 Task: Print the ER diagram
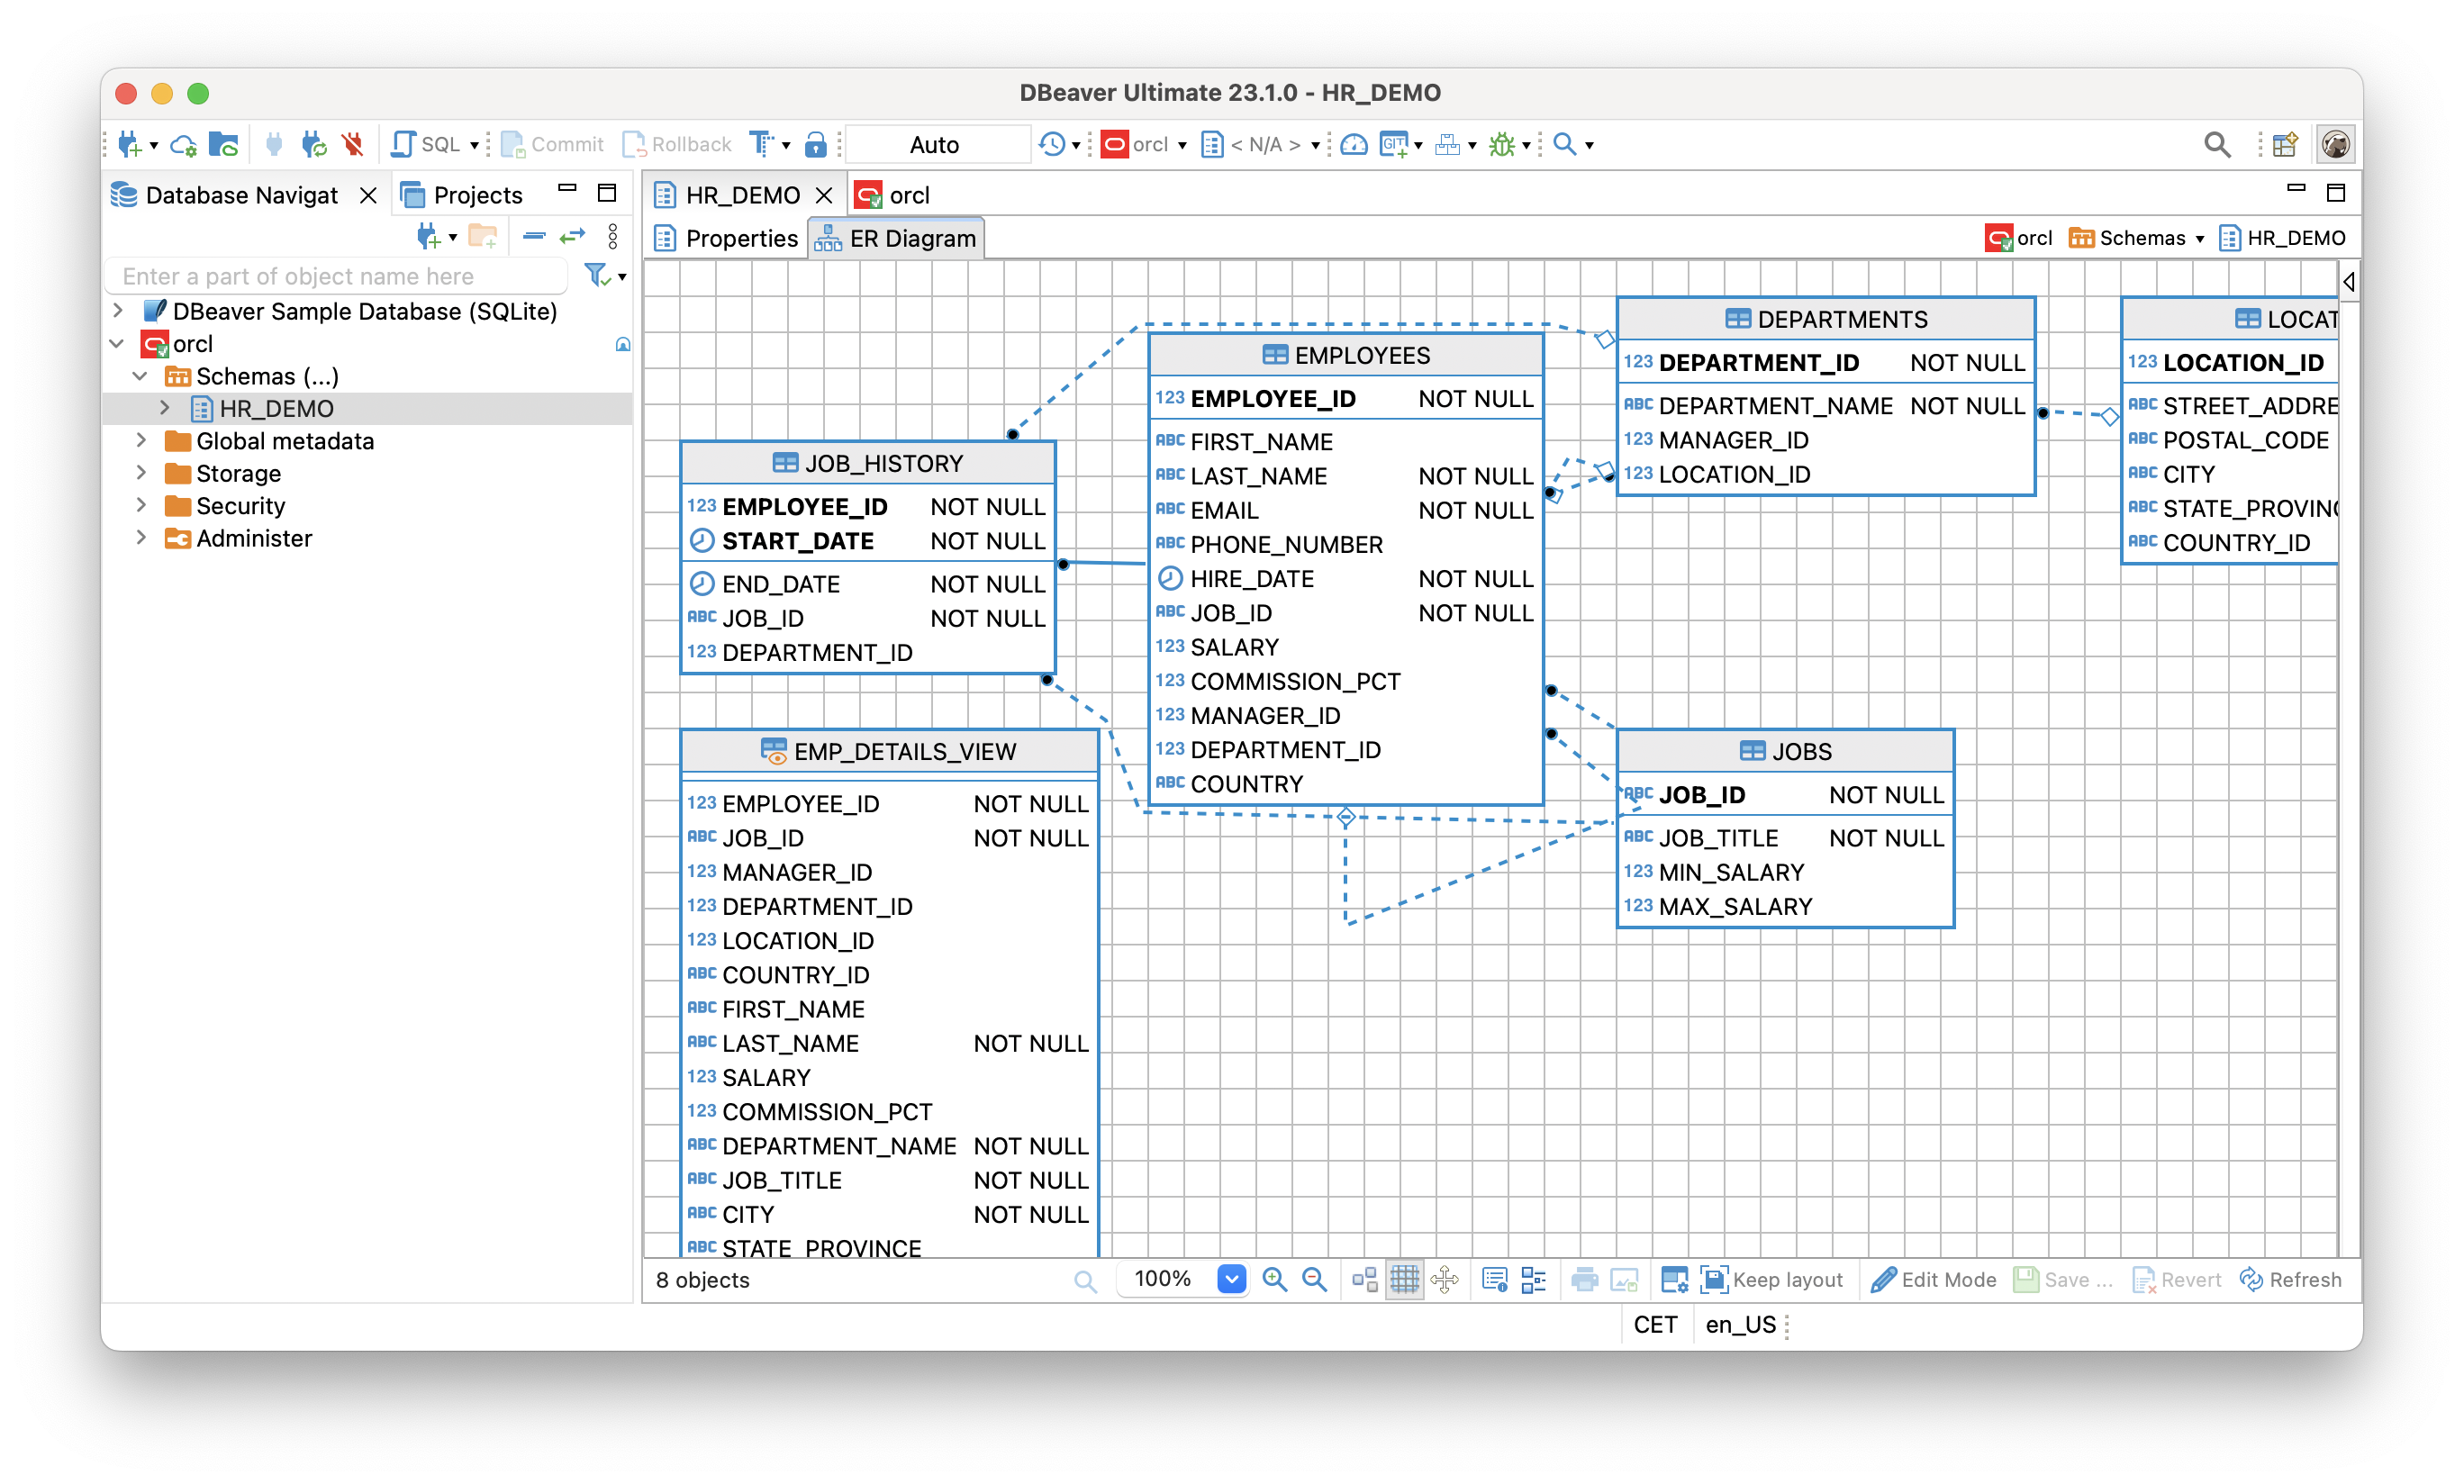1587,1280
